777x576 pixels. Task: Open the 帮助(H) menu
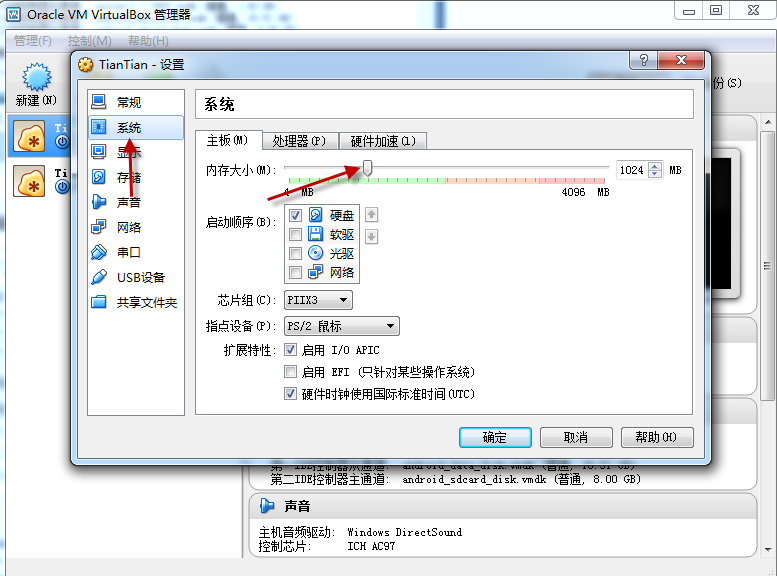coord(148,41)
